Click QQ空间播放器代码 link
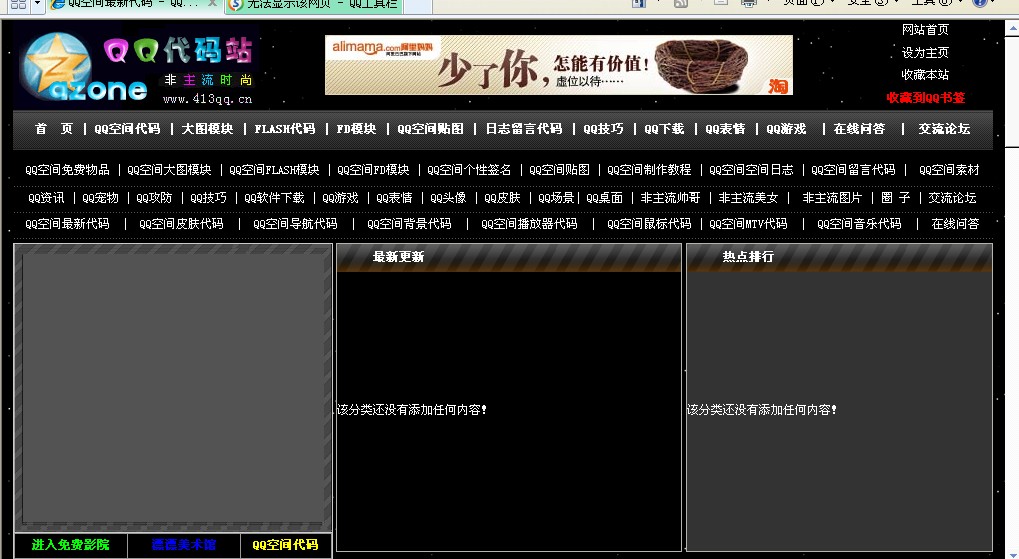The height and width of the screenshot is (559, 1019). point(529,224)
